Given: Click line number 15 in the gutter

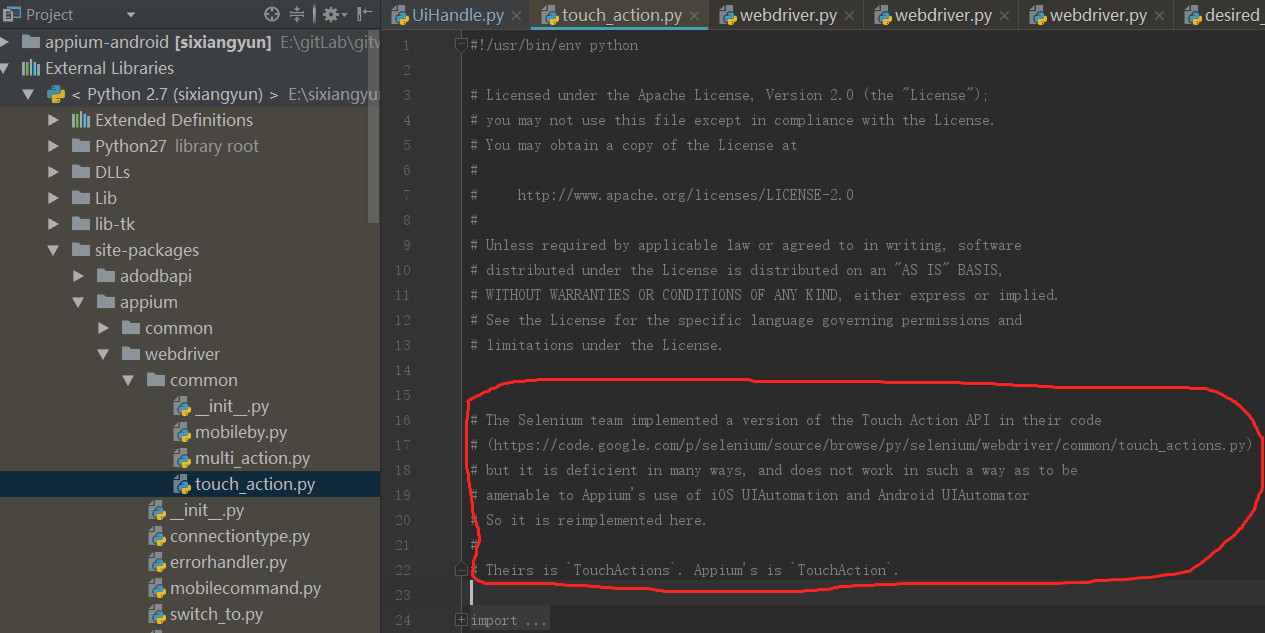Looking at the screenshot, I should pyautogui.click(x=403, y=395).
